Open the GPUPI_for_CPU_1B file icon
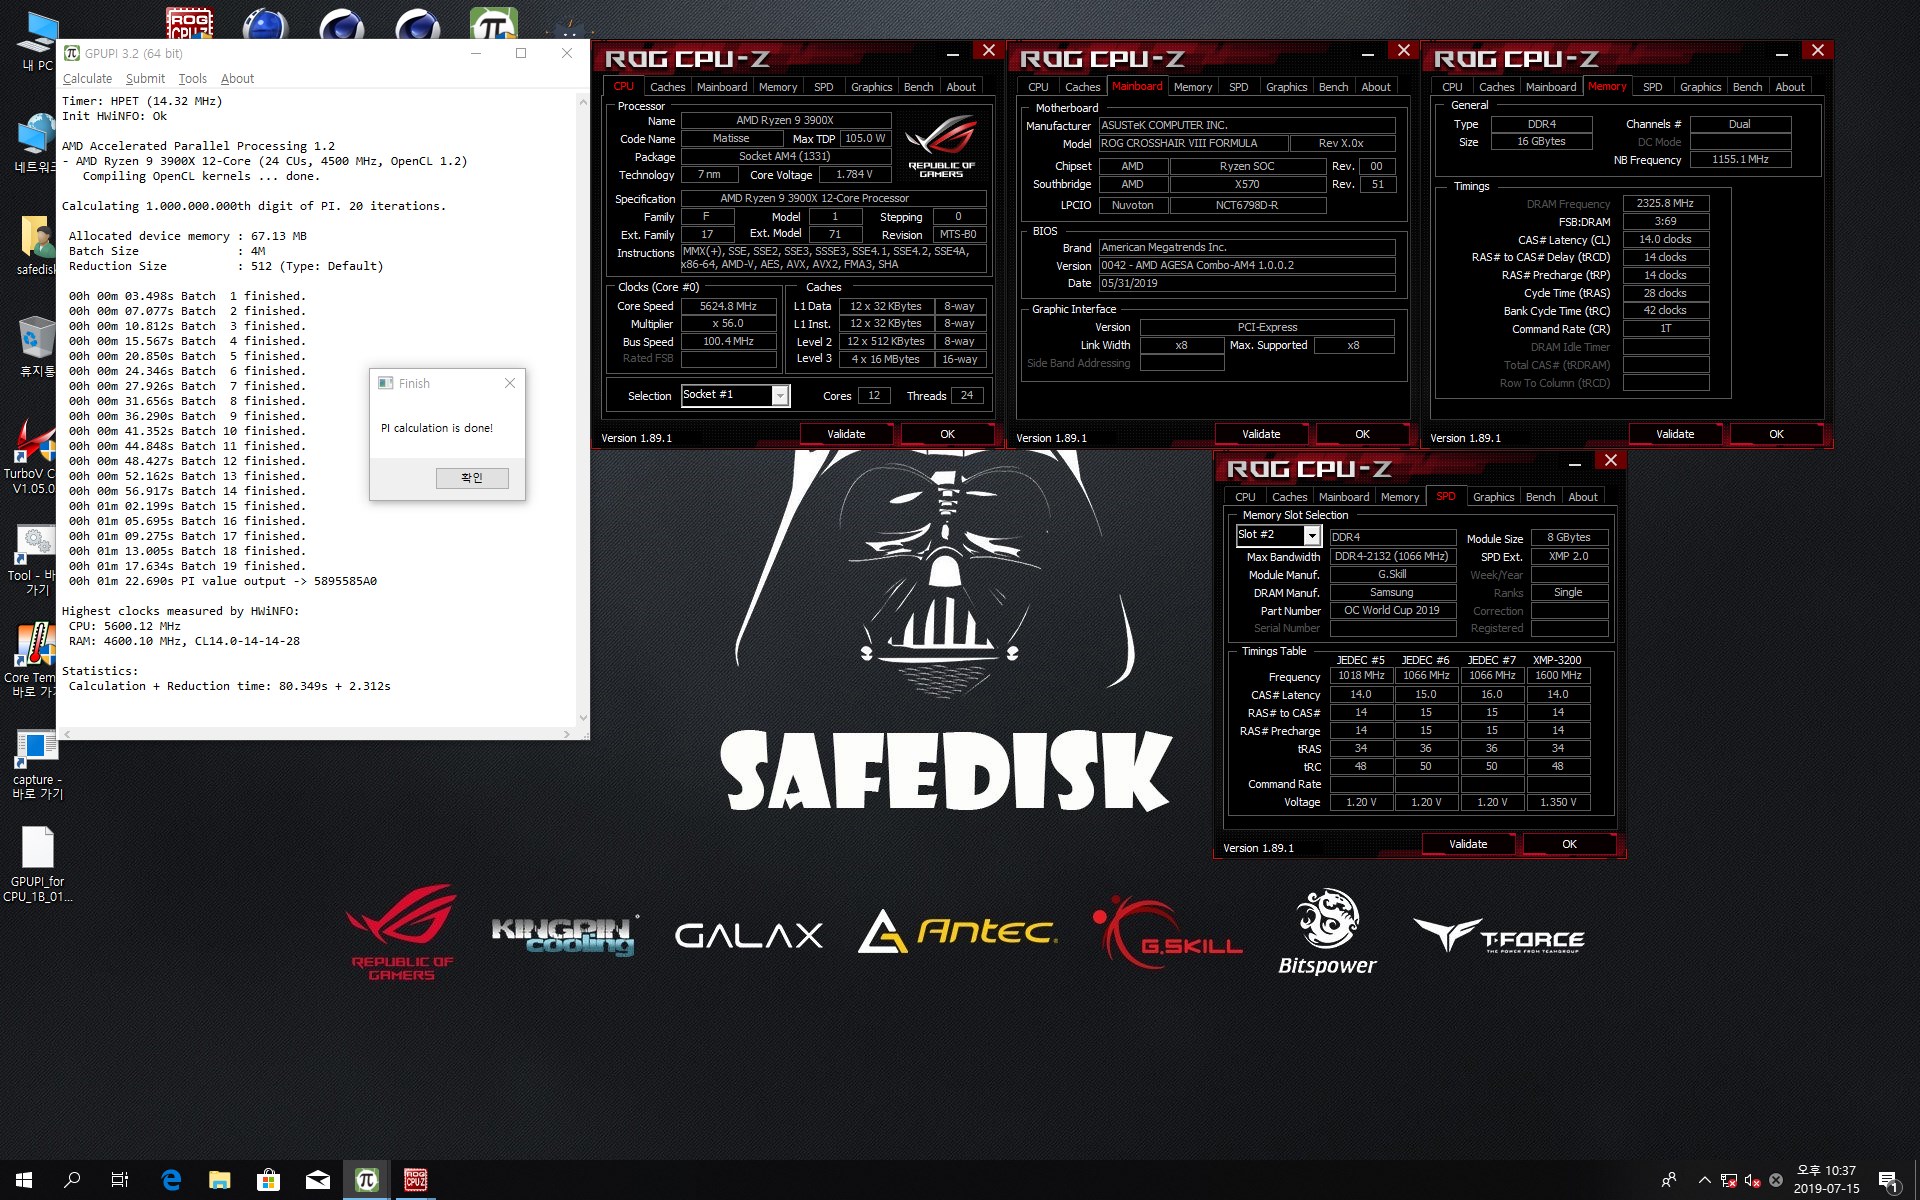The width and height of the screenshot is (1920, 1200). (37, 864)
